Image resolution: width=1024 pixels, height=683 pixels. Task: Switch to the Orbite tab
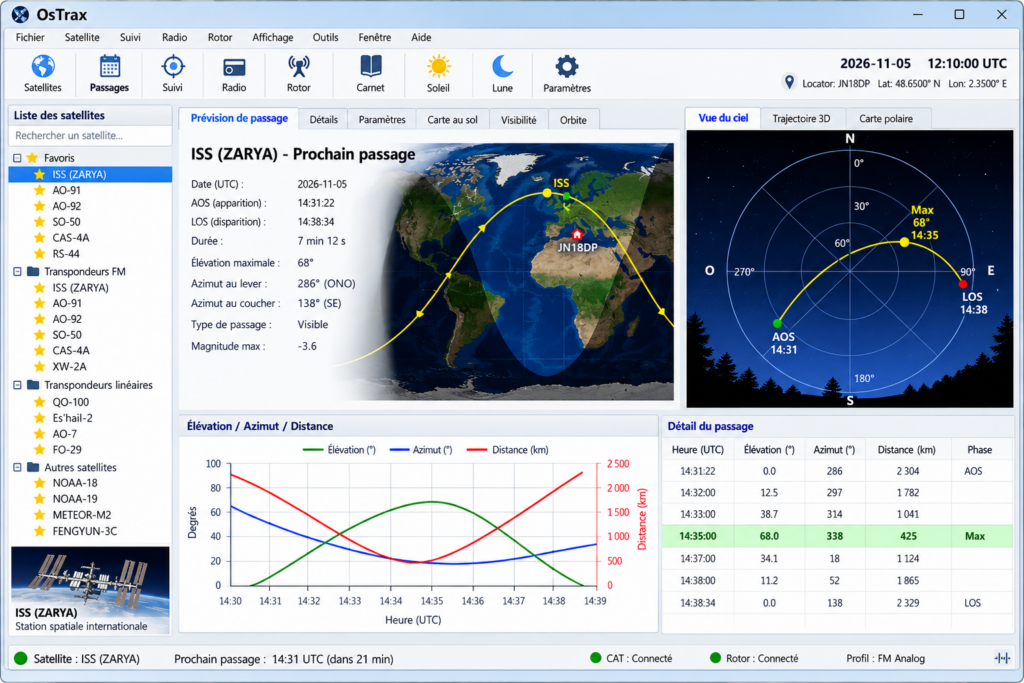click(x=573, y=119)
